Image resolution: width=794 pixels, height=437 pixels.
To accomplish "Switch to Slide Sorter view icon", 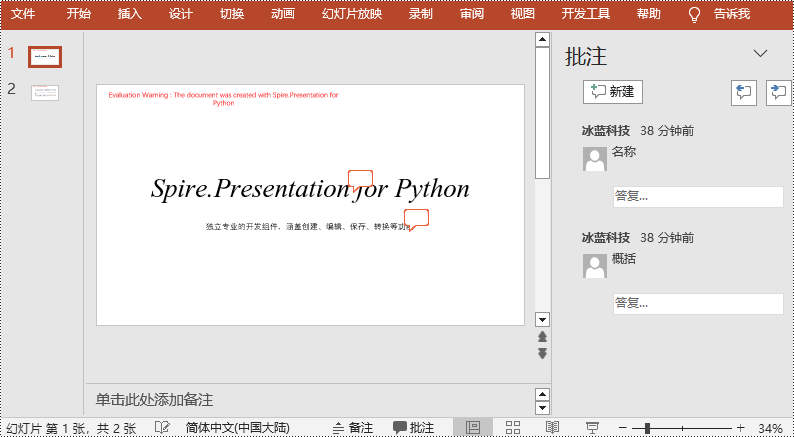I will click(x=513, y=427).
